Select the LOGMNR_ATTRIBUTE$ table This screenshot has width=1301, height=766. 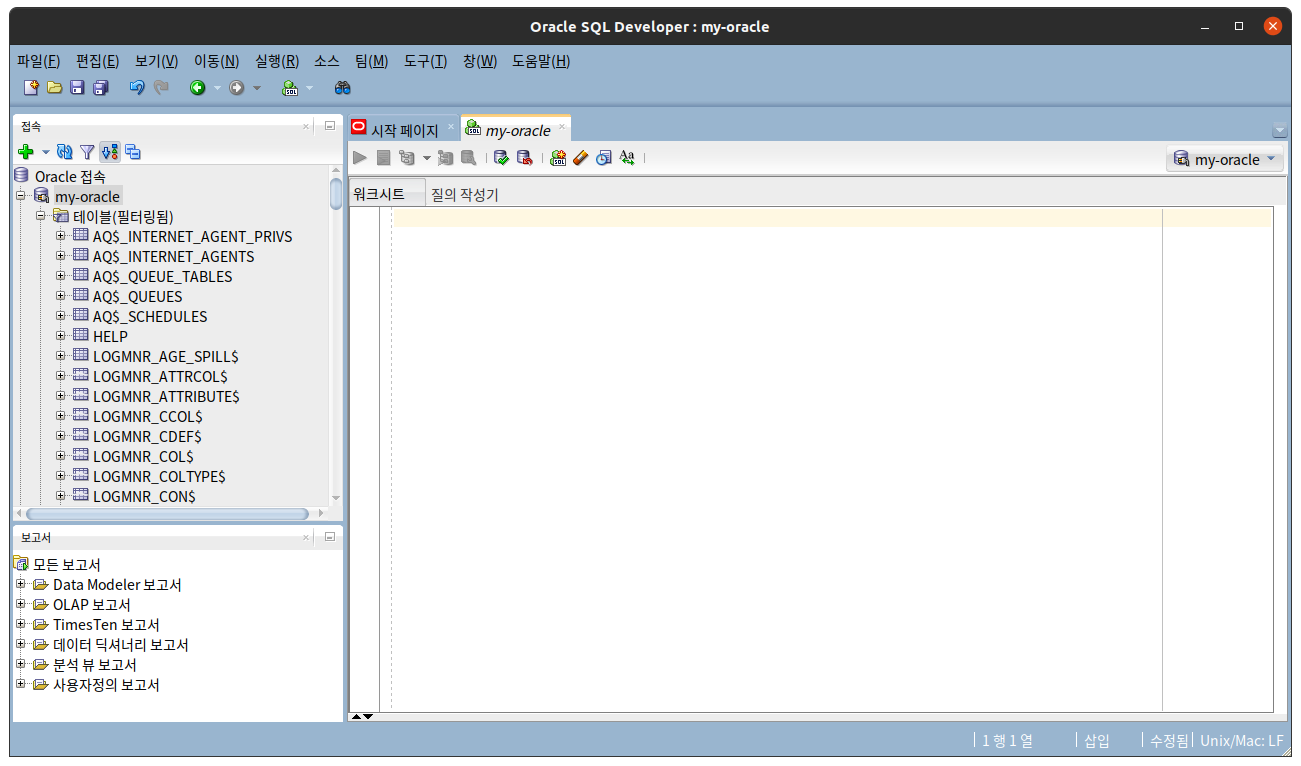click(x=166, y=396)
